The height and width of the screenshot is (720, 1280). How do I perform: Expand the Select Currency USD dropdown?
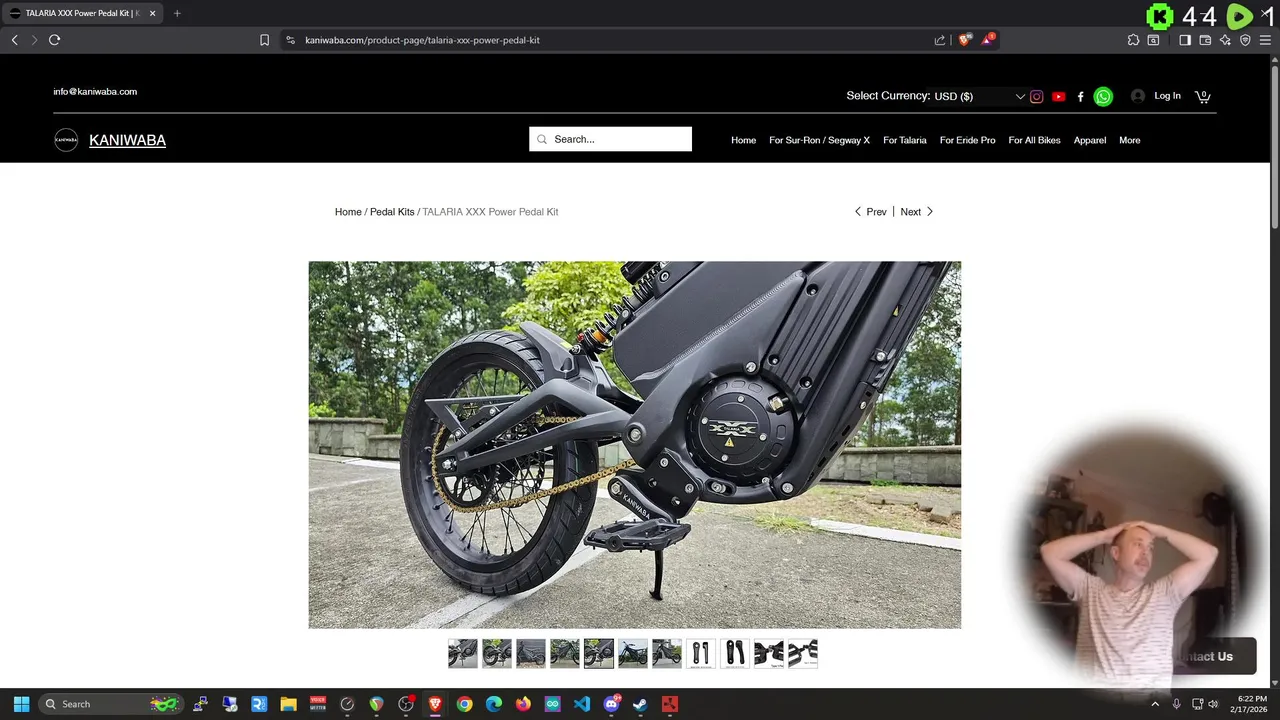(979, 97)
